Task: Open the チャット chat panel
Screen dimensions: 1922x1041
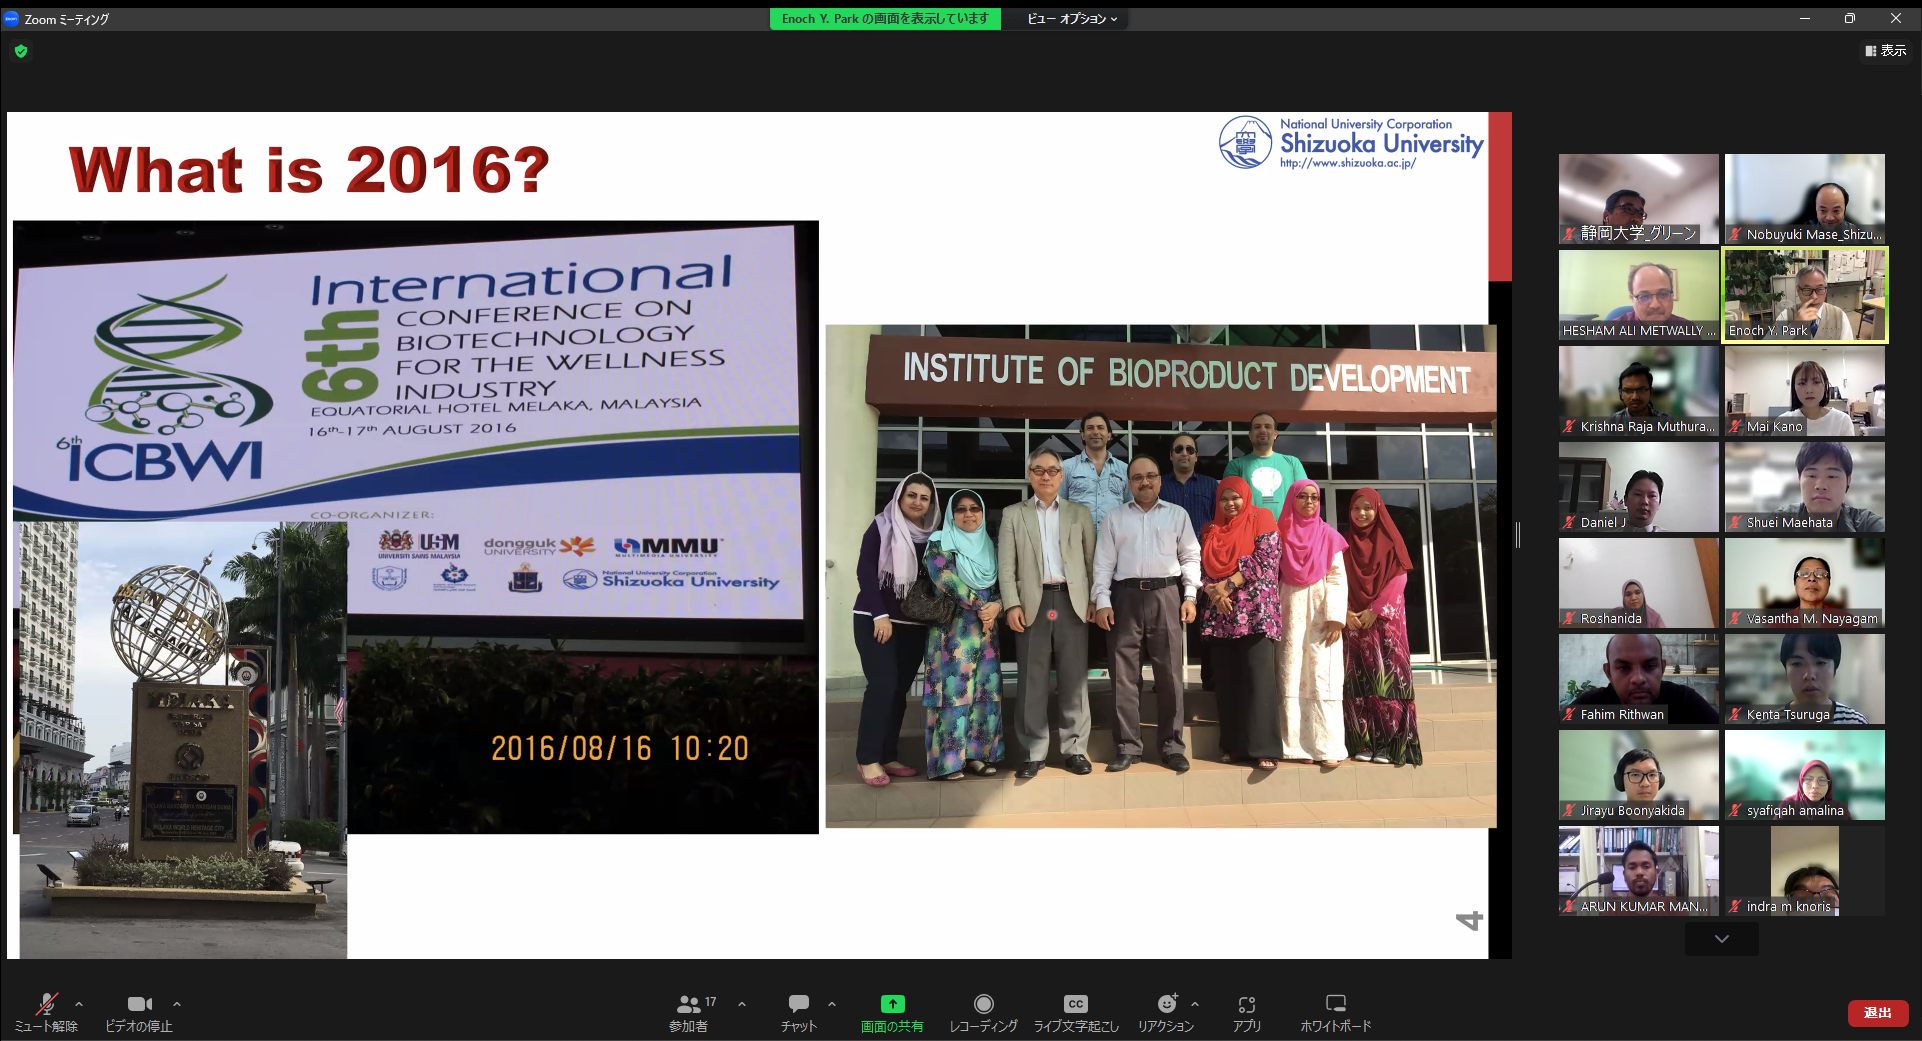Action: (799, 1011)
